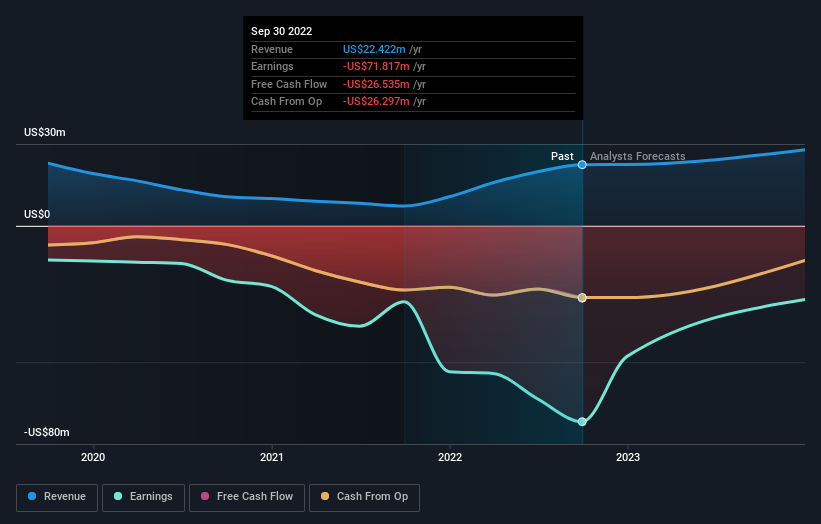Viewport: 821px width, 524px height.
Task: Toggle the Revenue legend button
Action: pyautogui.click(x=57, y=497)
